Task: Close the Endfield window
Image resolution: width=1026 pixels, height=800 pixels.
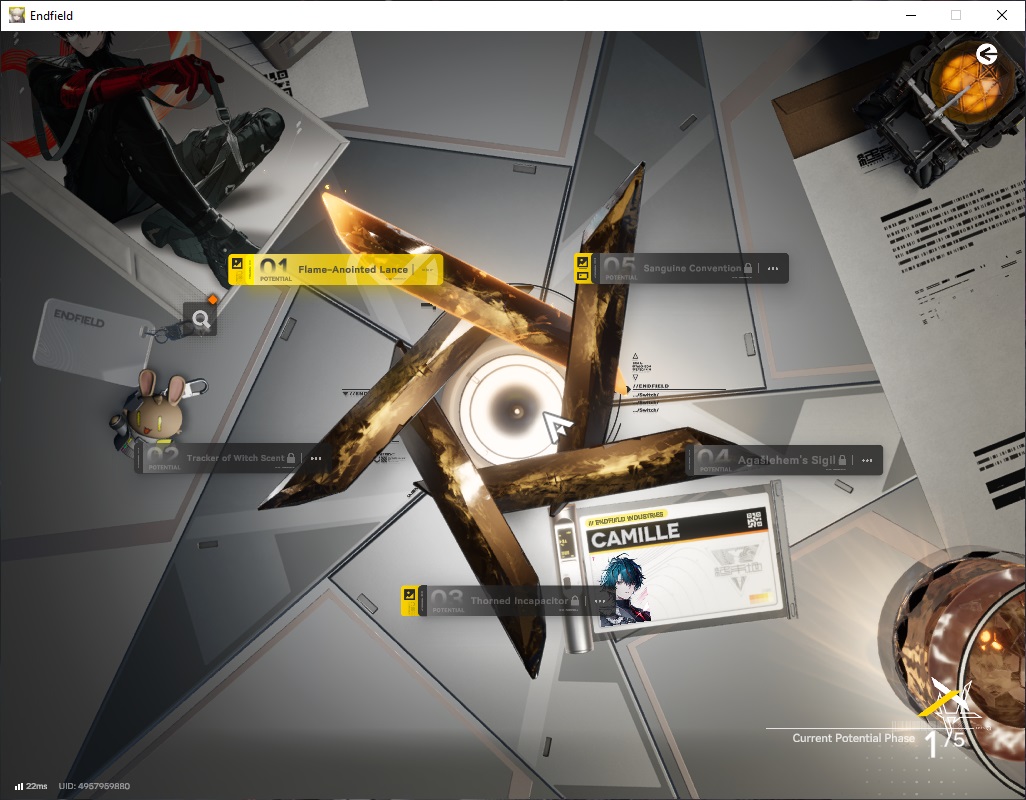Action: pyautogui.click(x=1001, y=15)
